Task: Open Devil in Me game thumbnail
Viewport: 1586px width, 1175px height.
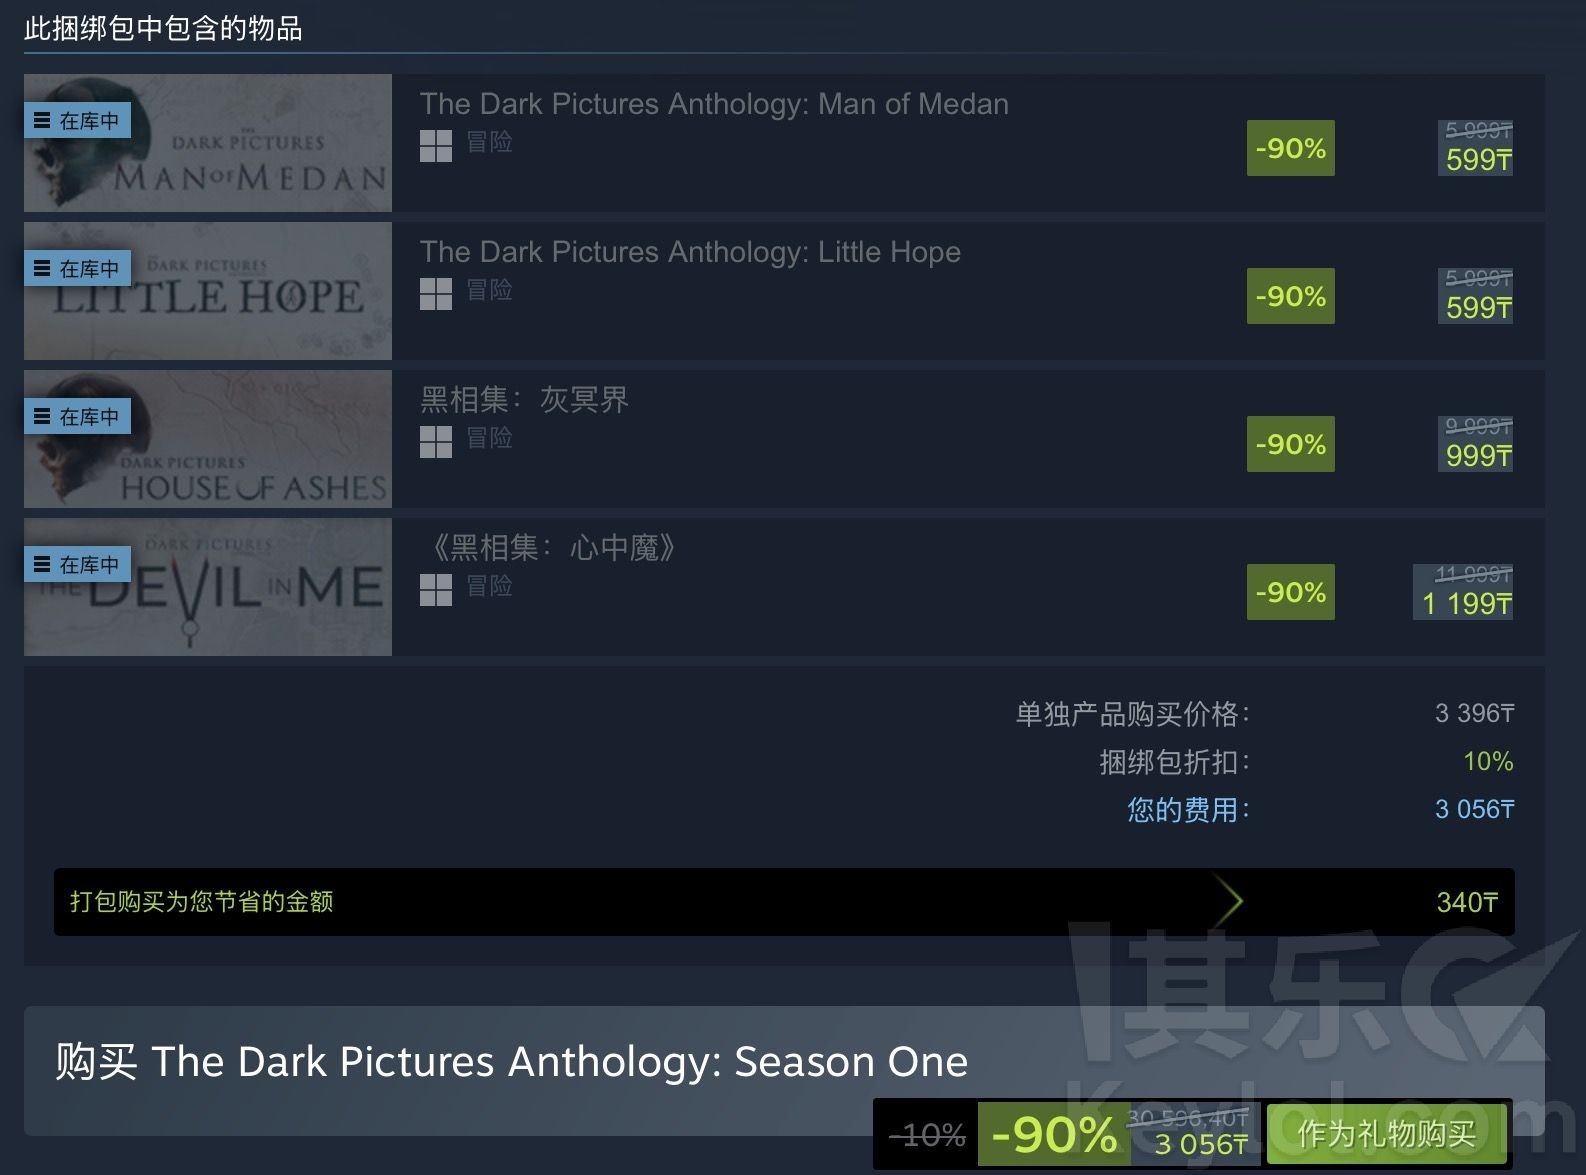Action: [x=208, y=587]
